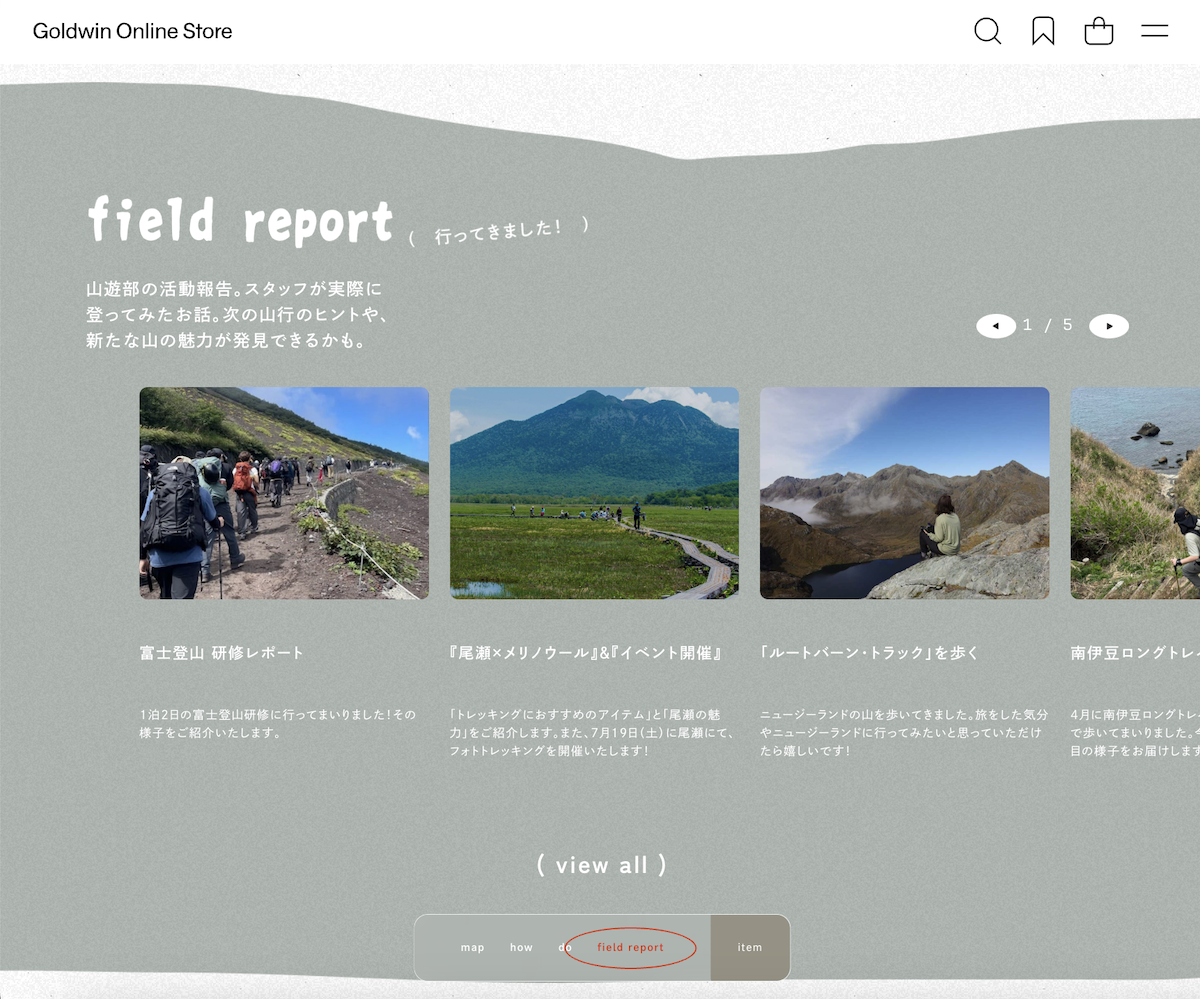Select the field report navigation tab
1200x999 pixels.
[x=631, y=947]
